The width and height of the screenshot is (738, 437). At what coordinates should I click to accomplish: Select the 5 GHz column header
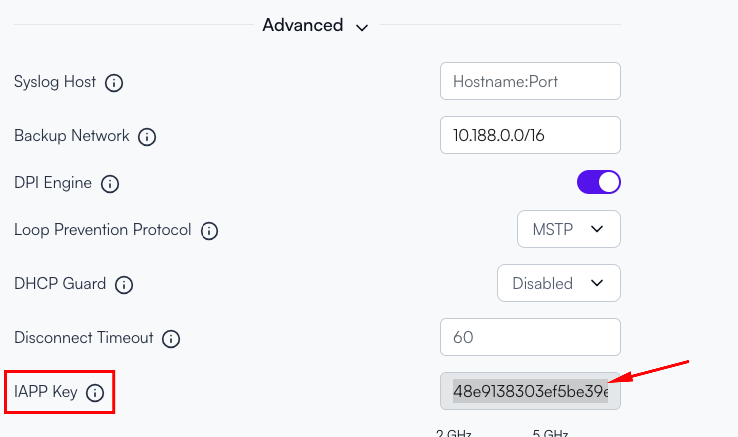tap(550, 433)
